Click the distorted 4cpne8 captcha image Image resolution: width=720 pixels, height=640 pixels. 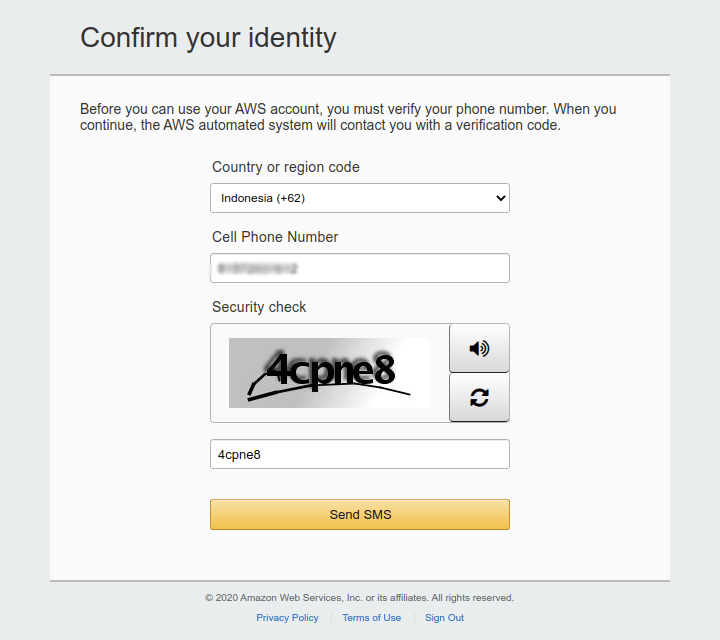click(x=329, y=370)
